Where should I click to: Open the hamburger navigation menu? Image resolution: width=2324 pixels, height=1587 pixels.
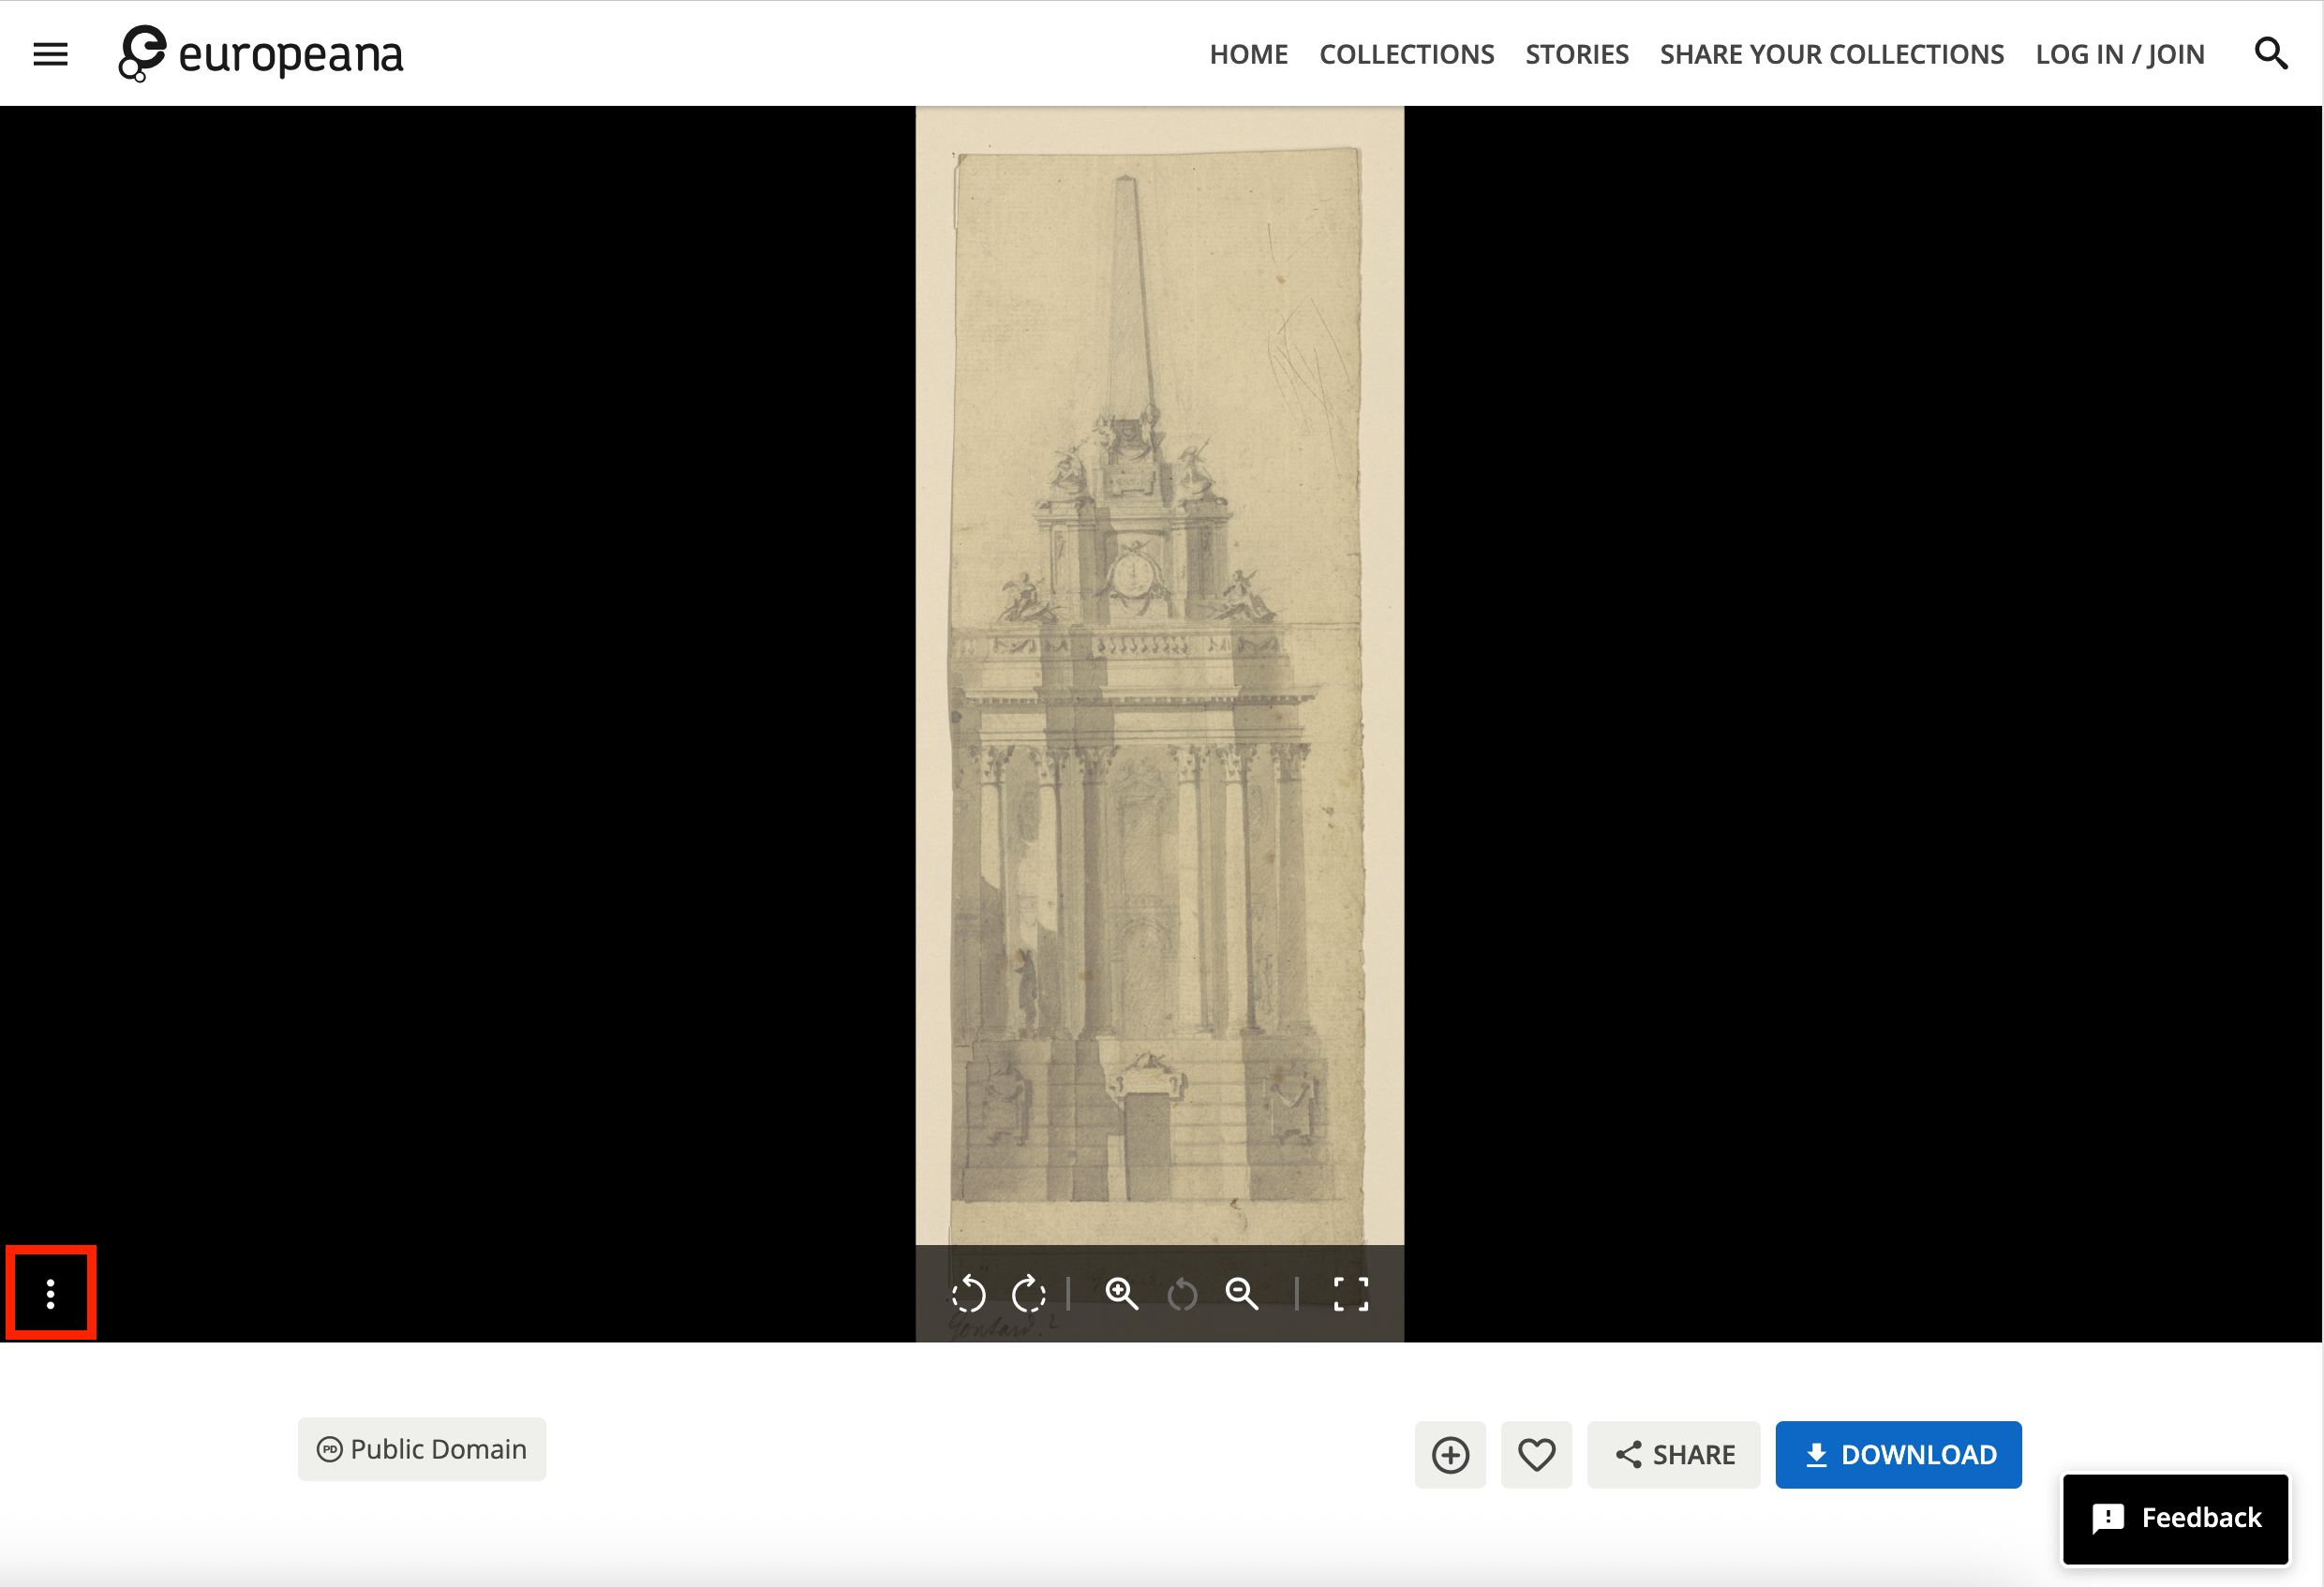(x=50, y=53)
